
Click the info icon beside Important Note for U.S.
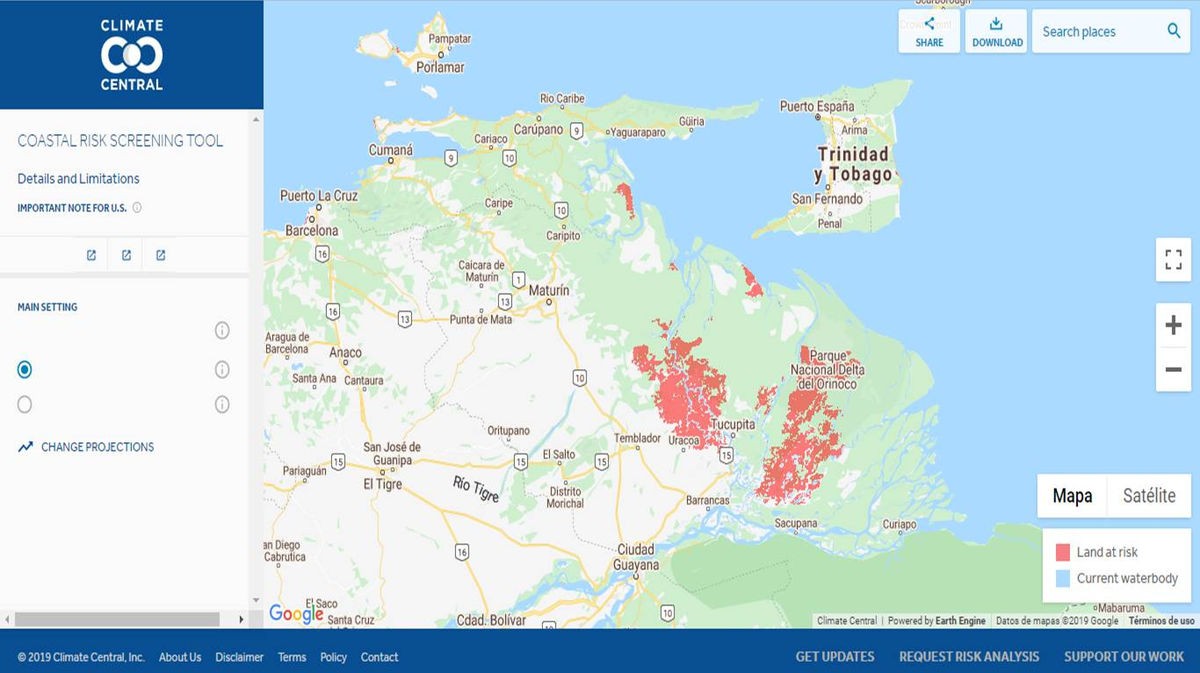137,208
